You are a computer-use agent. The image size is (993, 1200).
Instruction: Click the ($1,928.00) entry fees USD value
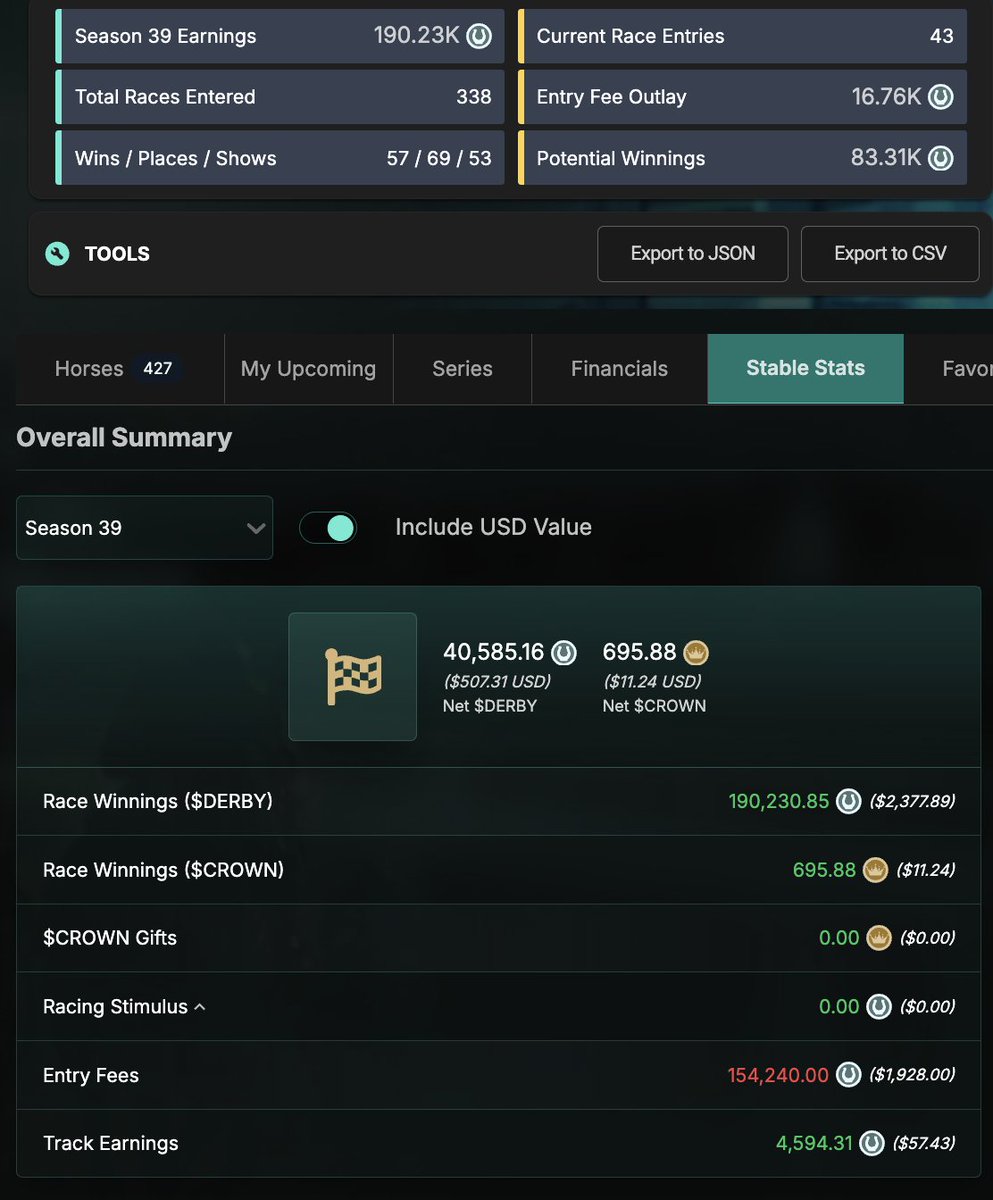click(912, 1075)
